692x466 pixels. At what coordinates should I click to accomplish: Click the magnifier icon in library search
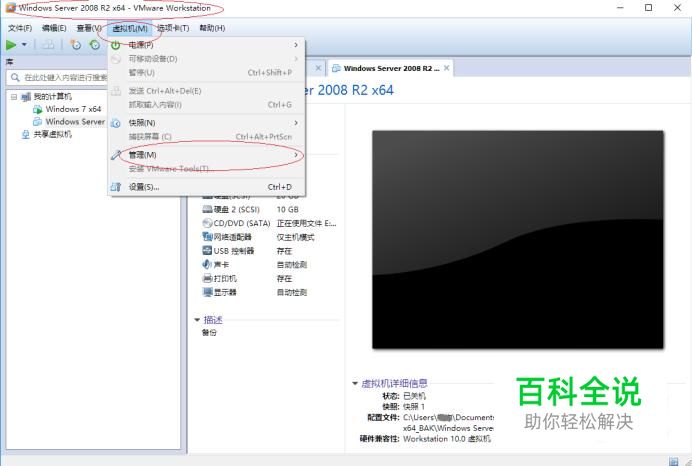pos(15,78)
